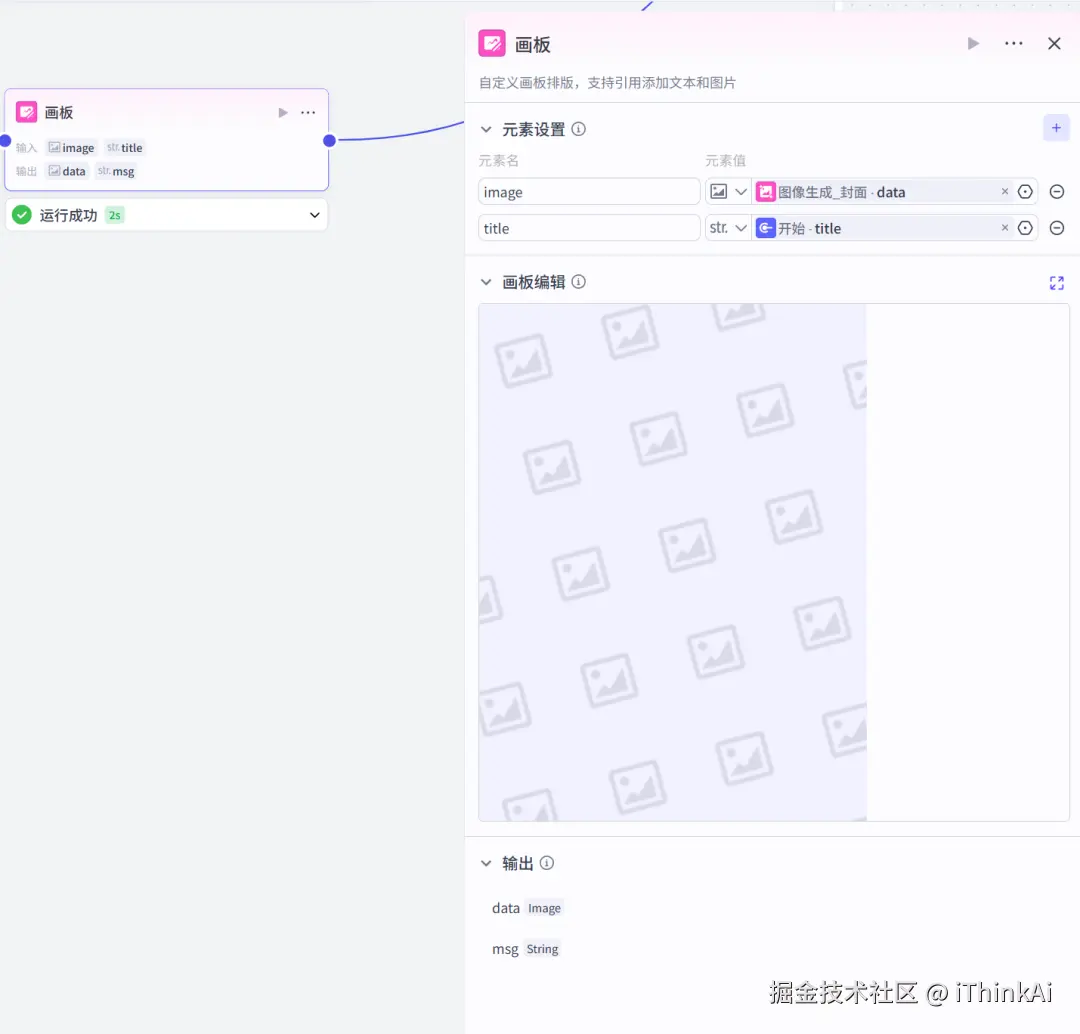Click the minus icon to delete title element
This screenshot has height=1034, width=1080.
1057,227
